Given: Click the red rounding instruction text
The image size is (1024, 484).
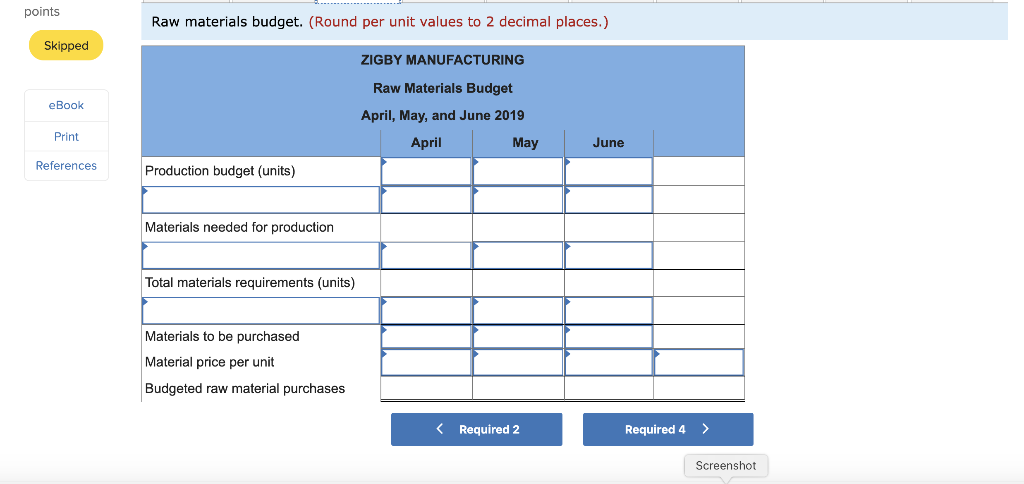Looking at the screenshot, I should pyautogui.click(x=458, y=22).
